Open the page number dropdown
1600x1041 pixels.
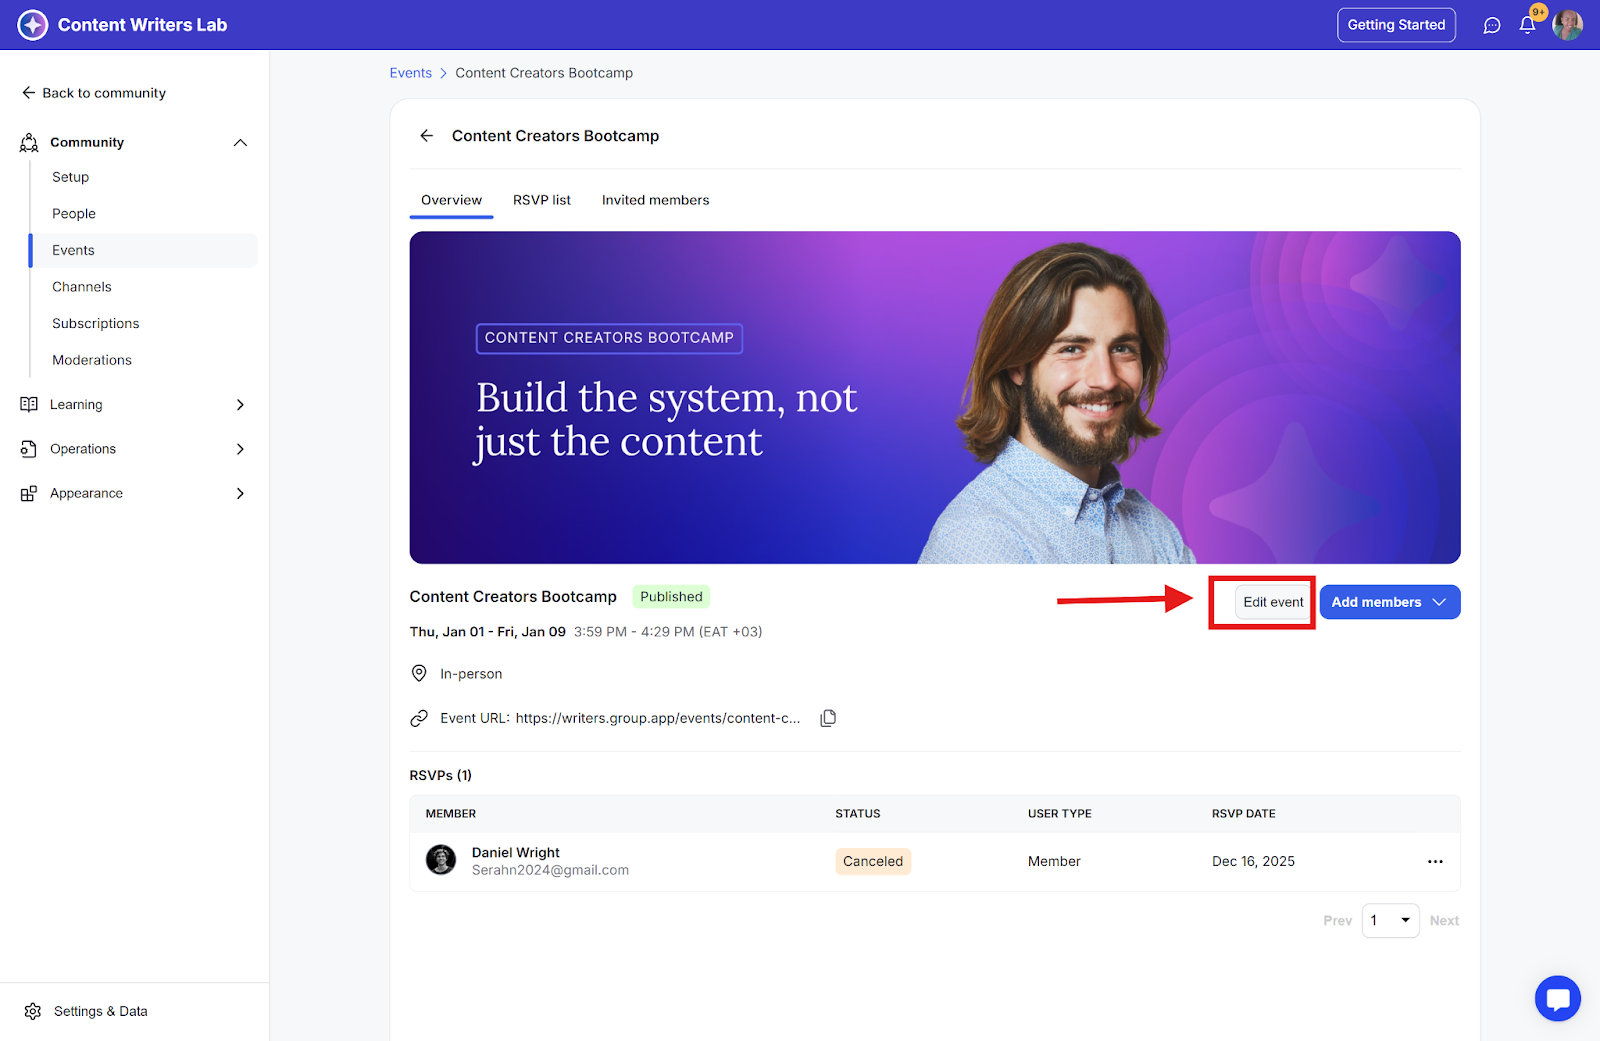[1390, 920]
